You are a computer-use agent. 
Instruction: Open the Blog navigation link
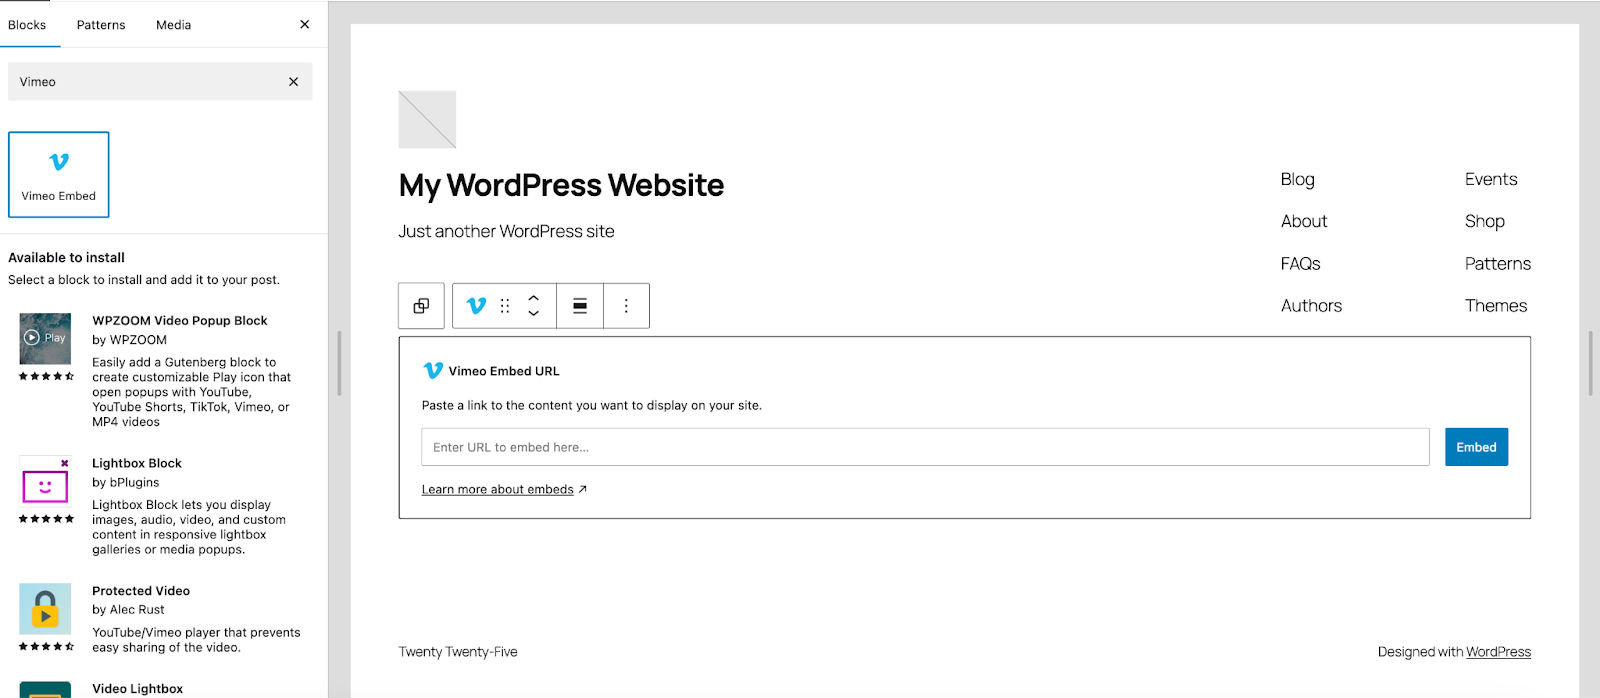point(1298,179)
